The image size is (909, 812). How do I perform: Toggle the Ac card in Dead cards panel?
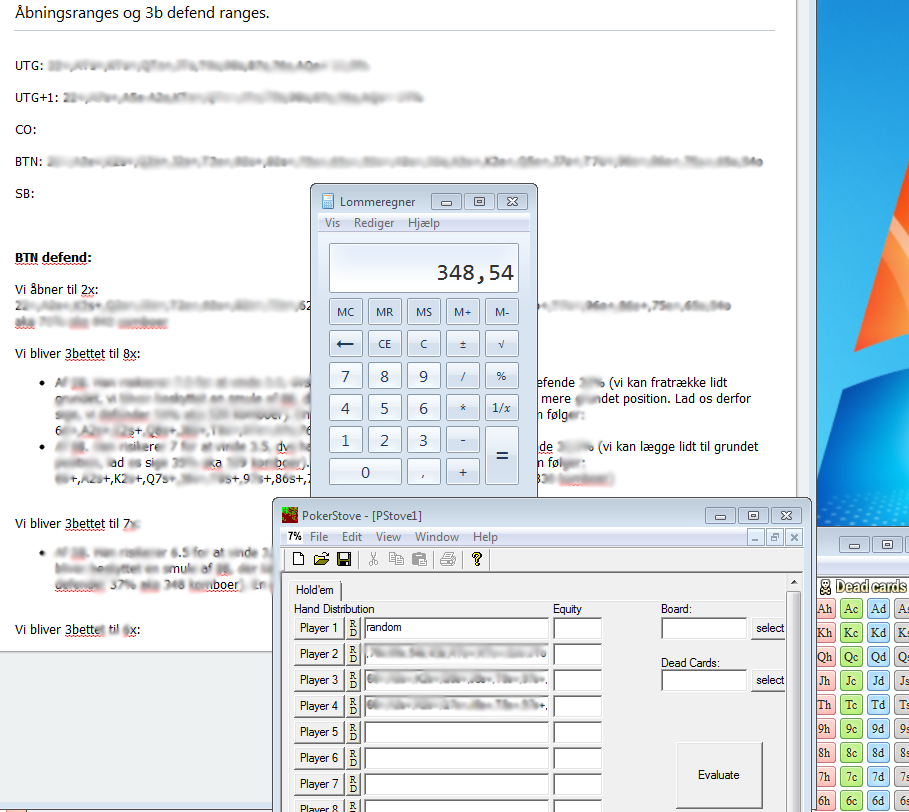851,609
